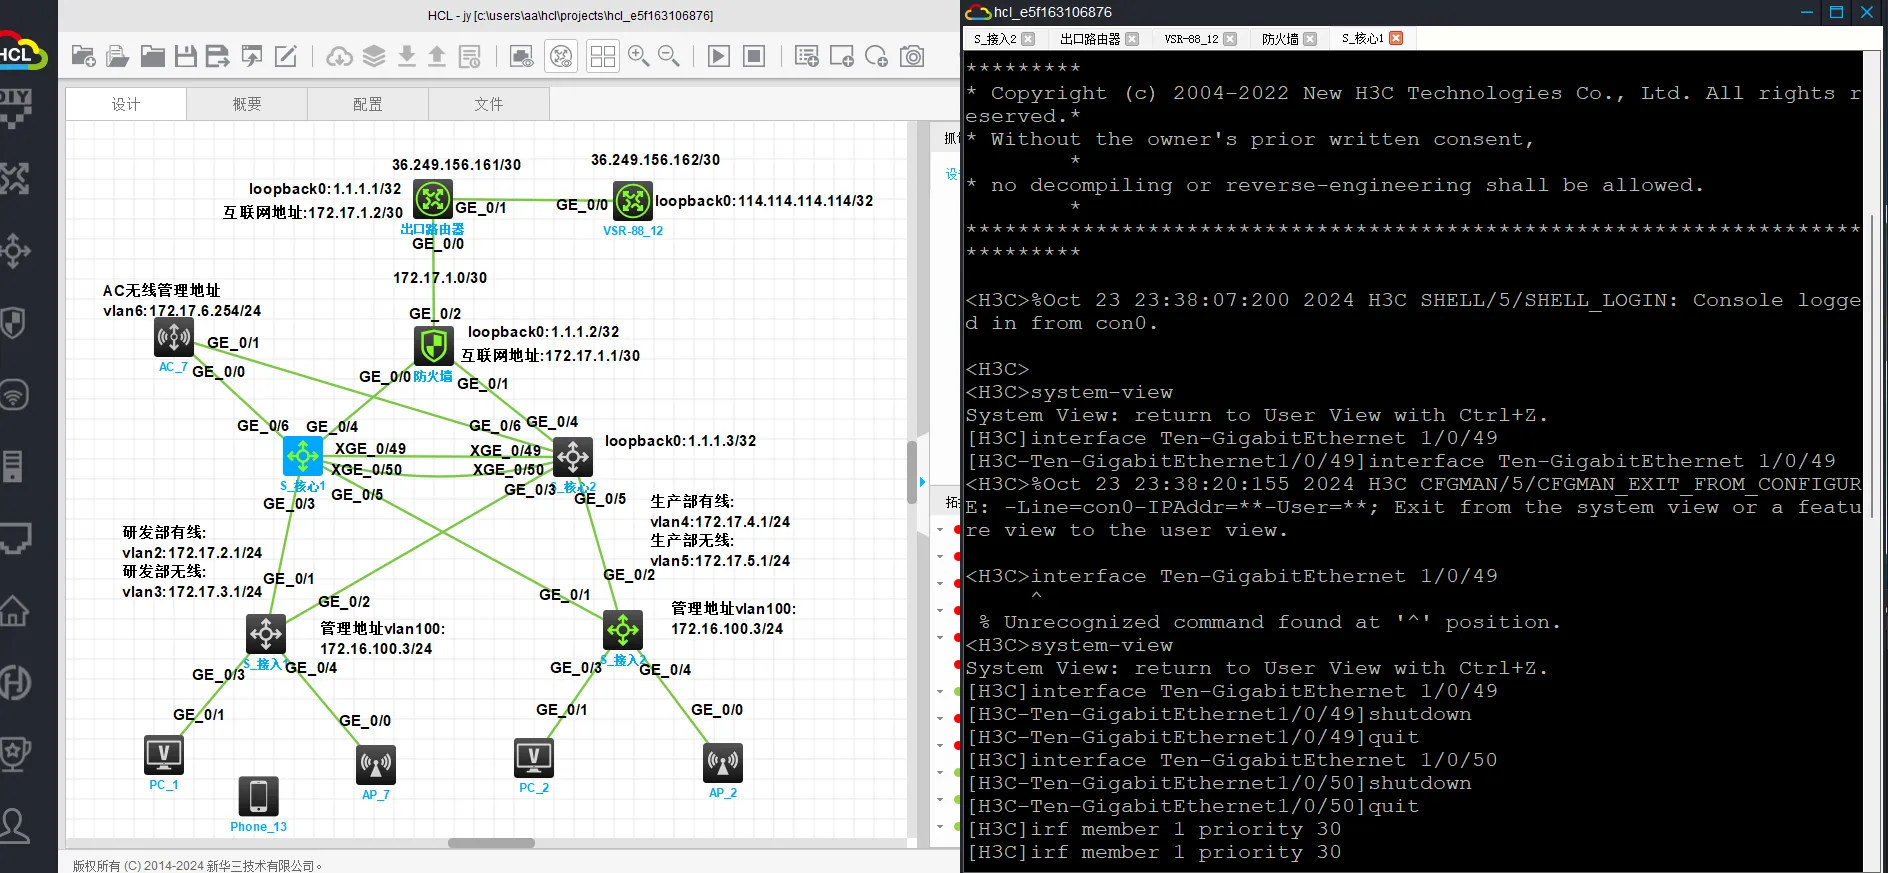Expand right panel with blue arrow handle
This screenshot has height=873, width=1888.
[922, 482]
